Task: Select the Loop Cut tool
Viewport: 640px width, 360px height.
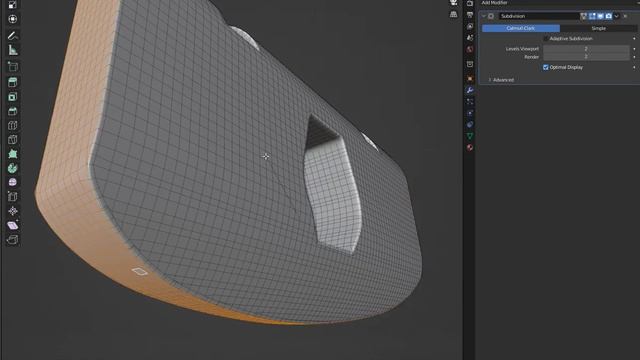Action: [x=13, y=125]
